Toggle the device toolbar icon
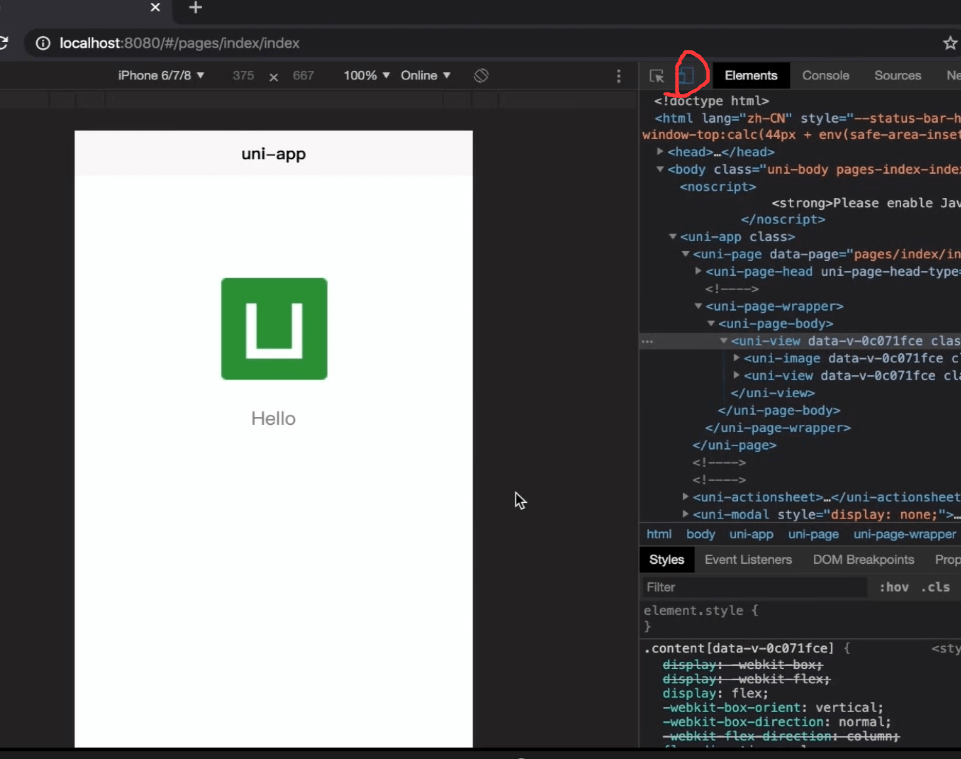961x759 pixels. click(686, 75)
